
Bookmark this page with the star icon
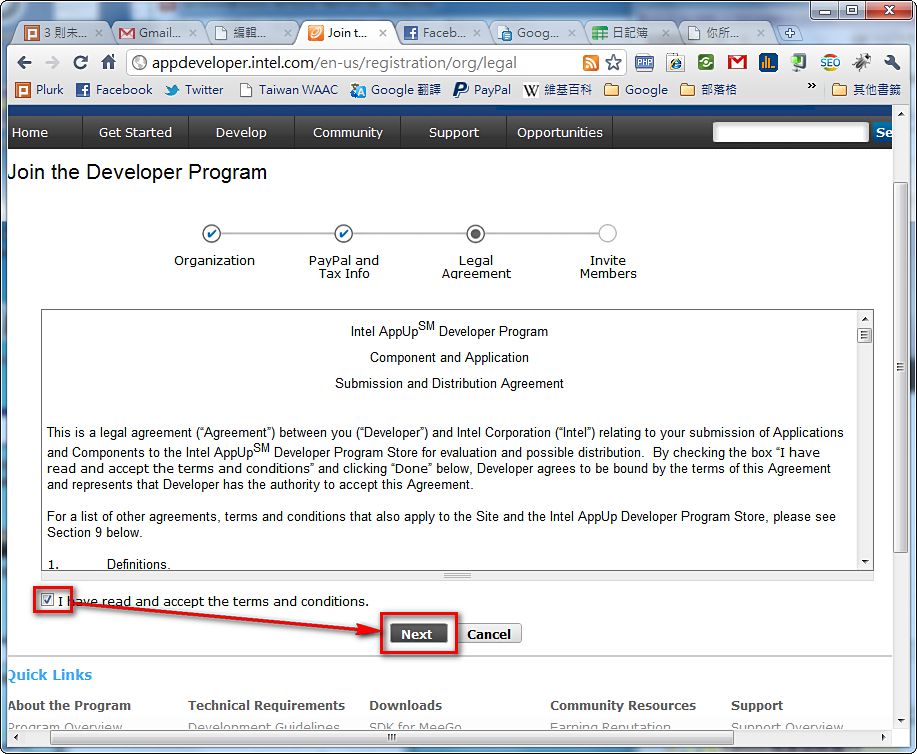point(613,63)
